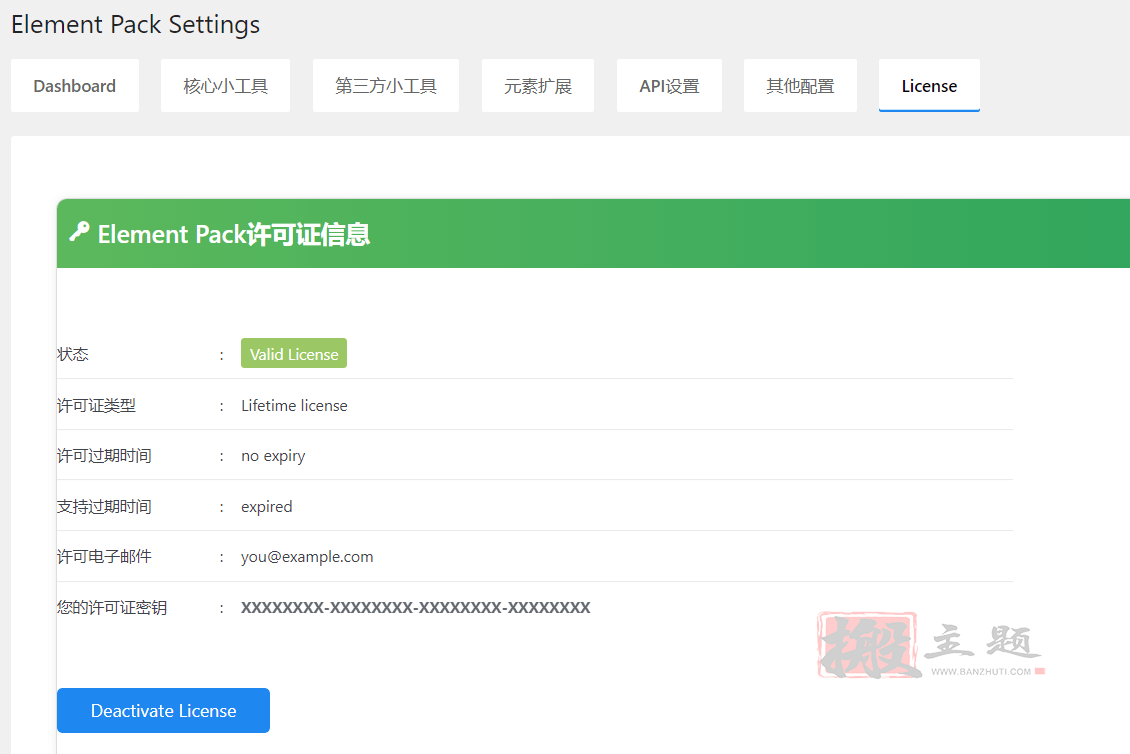Click the key icon in the green header
This screenshot has height=754, width=1130.
point(79,232)
